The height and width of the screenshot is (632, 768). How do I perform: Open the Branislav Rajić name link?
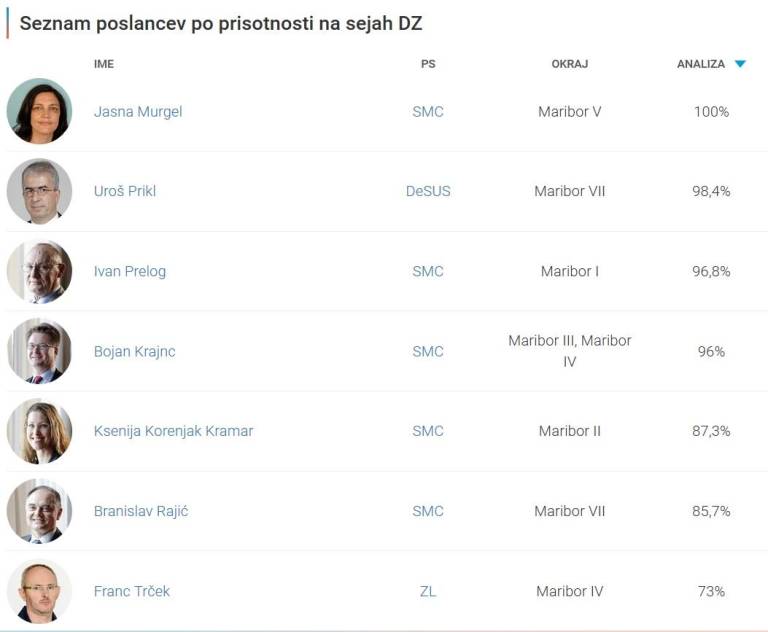(141, 511)
